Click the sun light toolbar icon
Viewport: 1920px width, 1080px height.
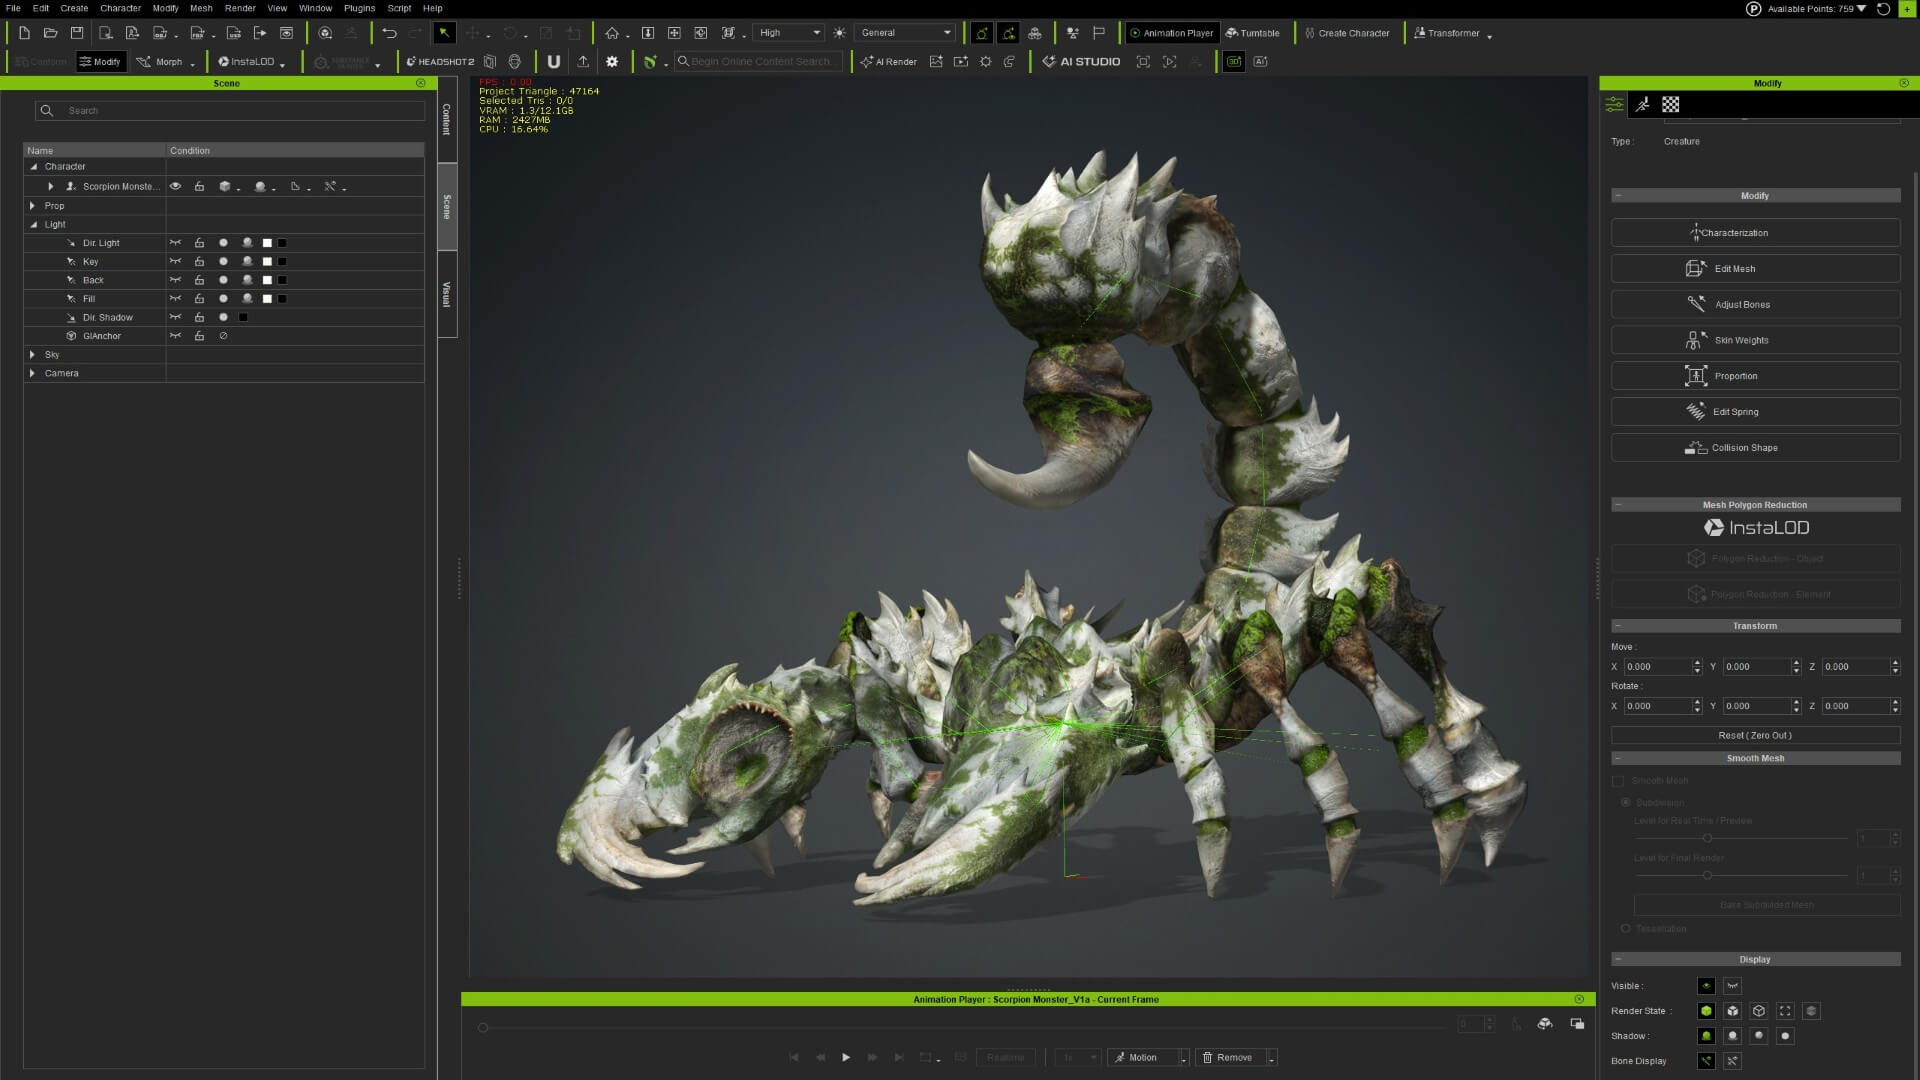click(x=839, y=33)
